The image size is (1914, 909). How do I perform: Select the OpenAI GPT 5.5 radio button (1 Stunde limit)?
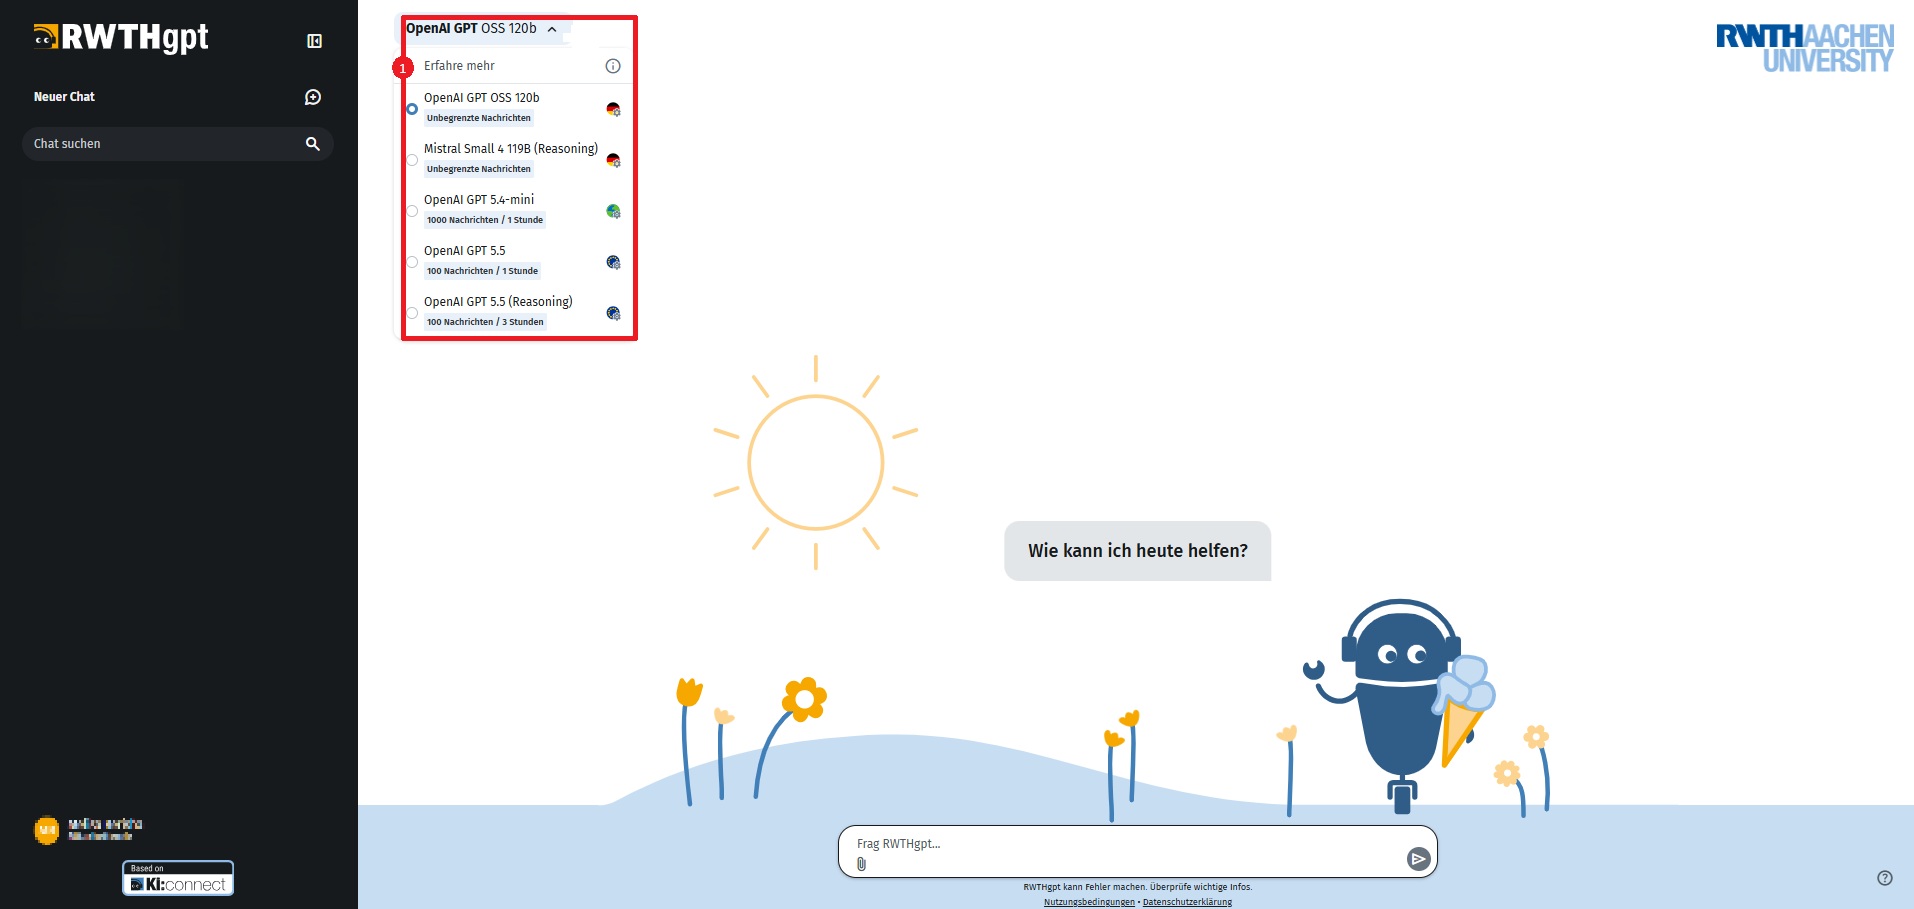[412, 262]
